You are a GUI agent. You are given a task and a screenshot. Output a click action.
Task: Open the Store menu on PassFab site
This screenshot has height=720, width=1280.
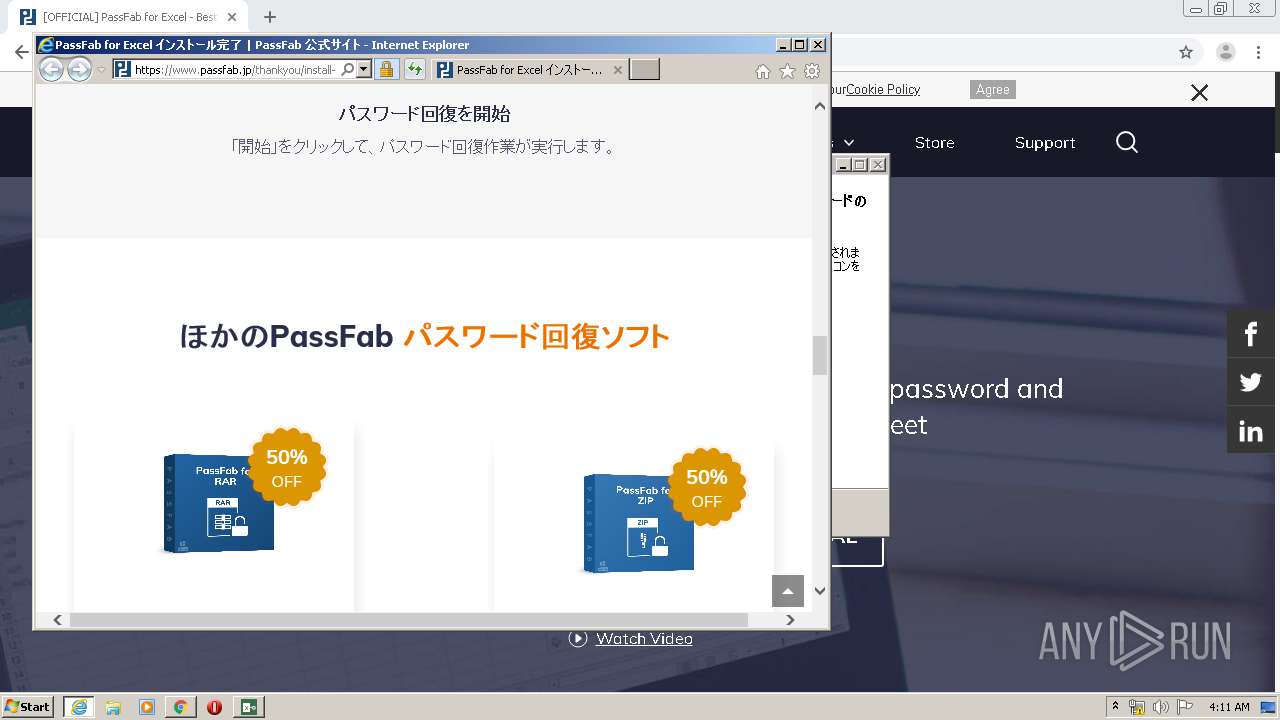pos(935,143)
